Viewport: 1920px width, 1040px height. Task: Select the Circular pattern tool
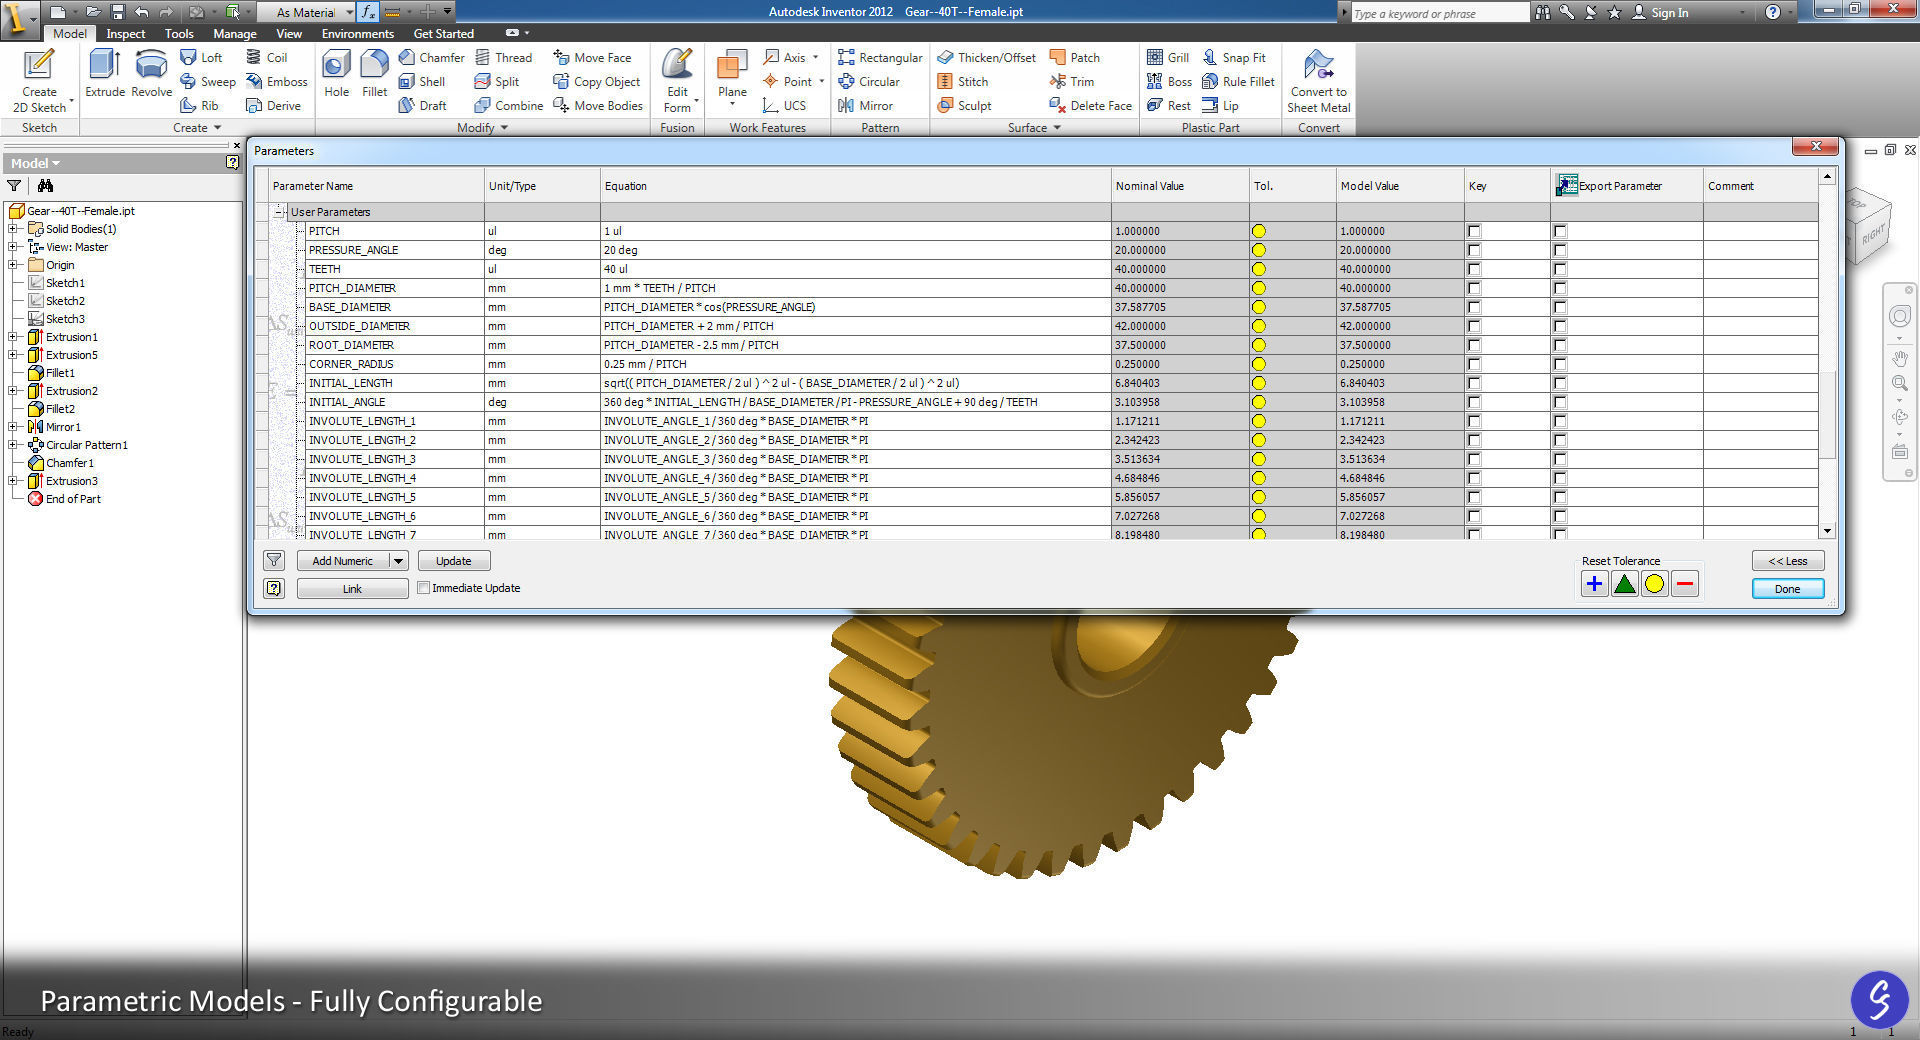(869, 82)
